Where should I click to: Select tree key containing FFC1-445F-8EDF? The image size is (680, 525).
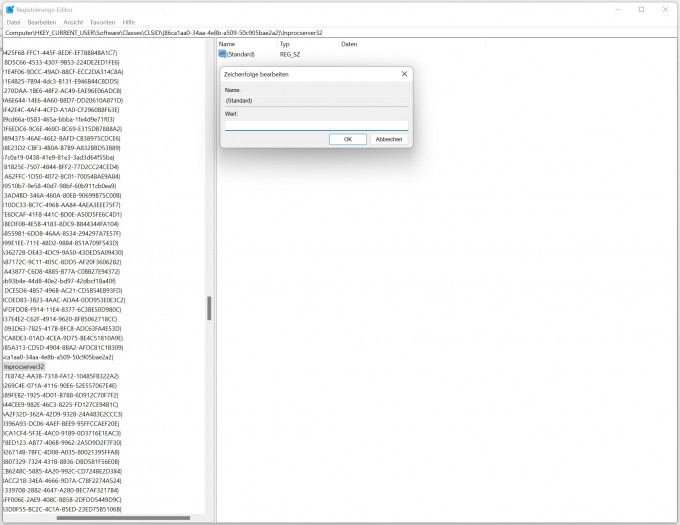coord(60,53)
